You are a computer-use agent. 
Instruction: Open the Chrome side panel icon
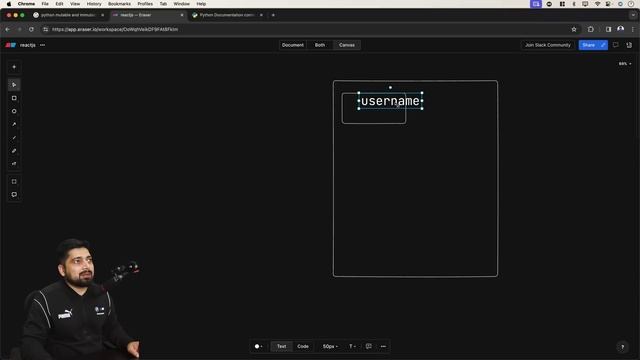pos(608,29)
